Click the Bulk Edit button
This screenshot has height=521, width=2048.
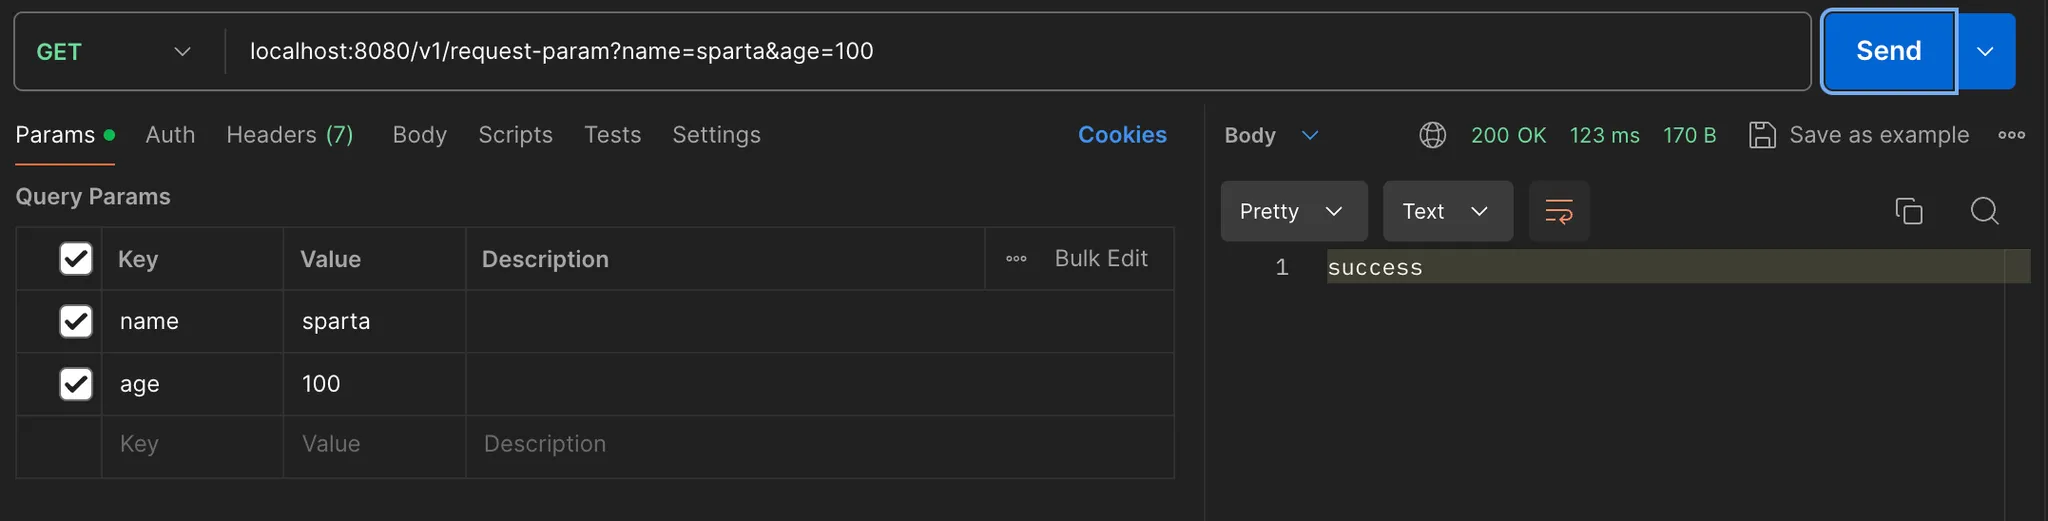pyautogui.click(x=1101, y=259)
